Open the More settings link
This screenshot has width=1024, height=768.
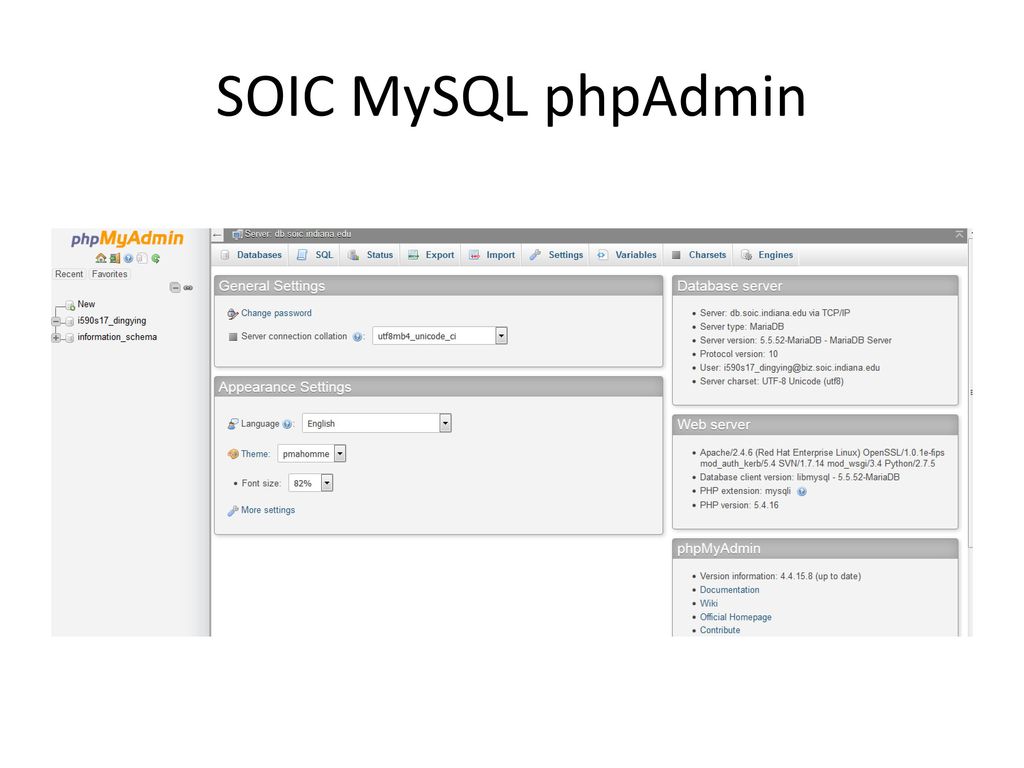[x=267, y=510]
